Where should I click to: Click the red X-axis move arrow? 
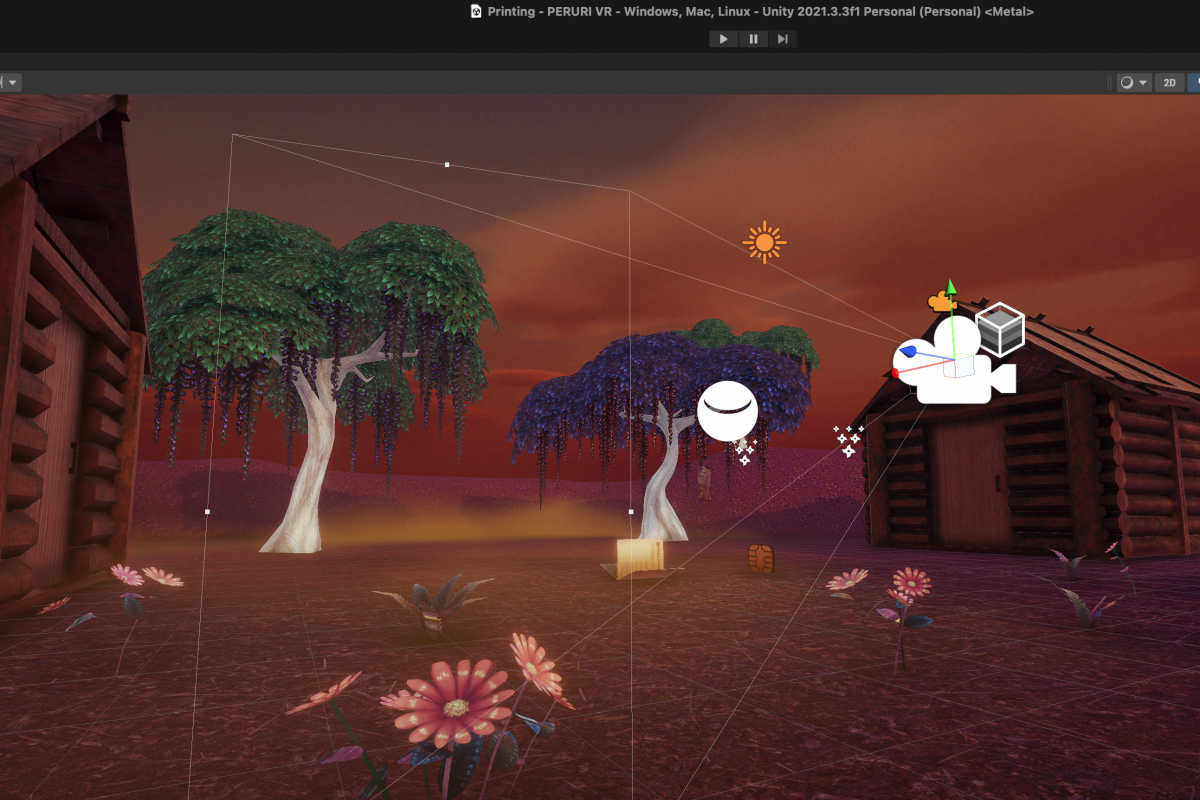pos(896,374)
